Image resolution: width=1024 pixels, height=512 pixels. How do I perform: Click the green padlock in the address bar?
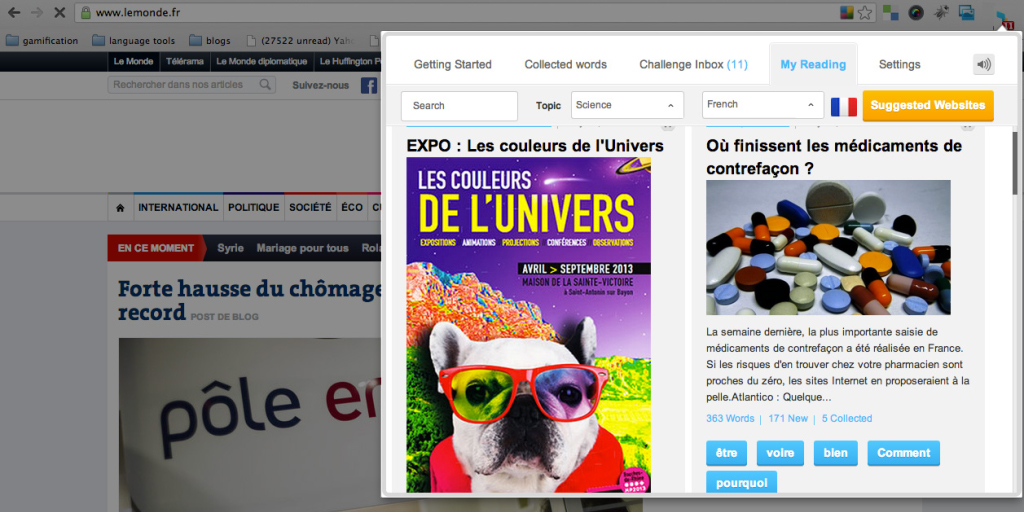click(x=86, y=12)
